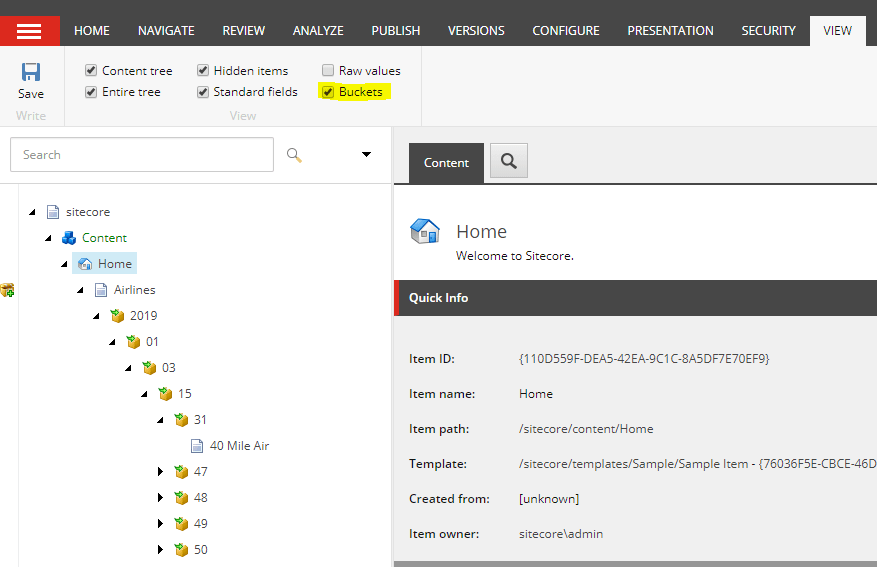Image resolution: width=877 pixels, height=567 pixels.
Task: Collapse the sitecore root node
Action: pos(32,212)
